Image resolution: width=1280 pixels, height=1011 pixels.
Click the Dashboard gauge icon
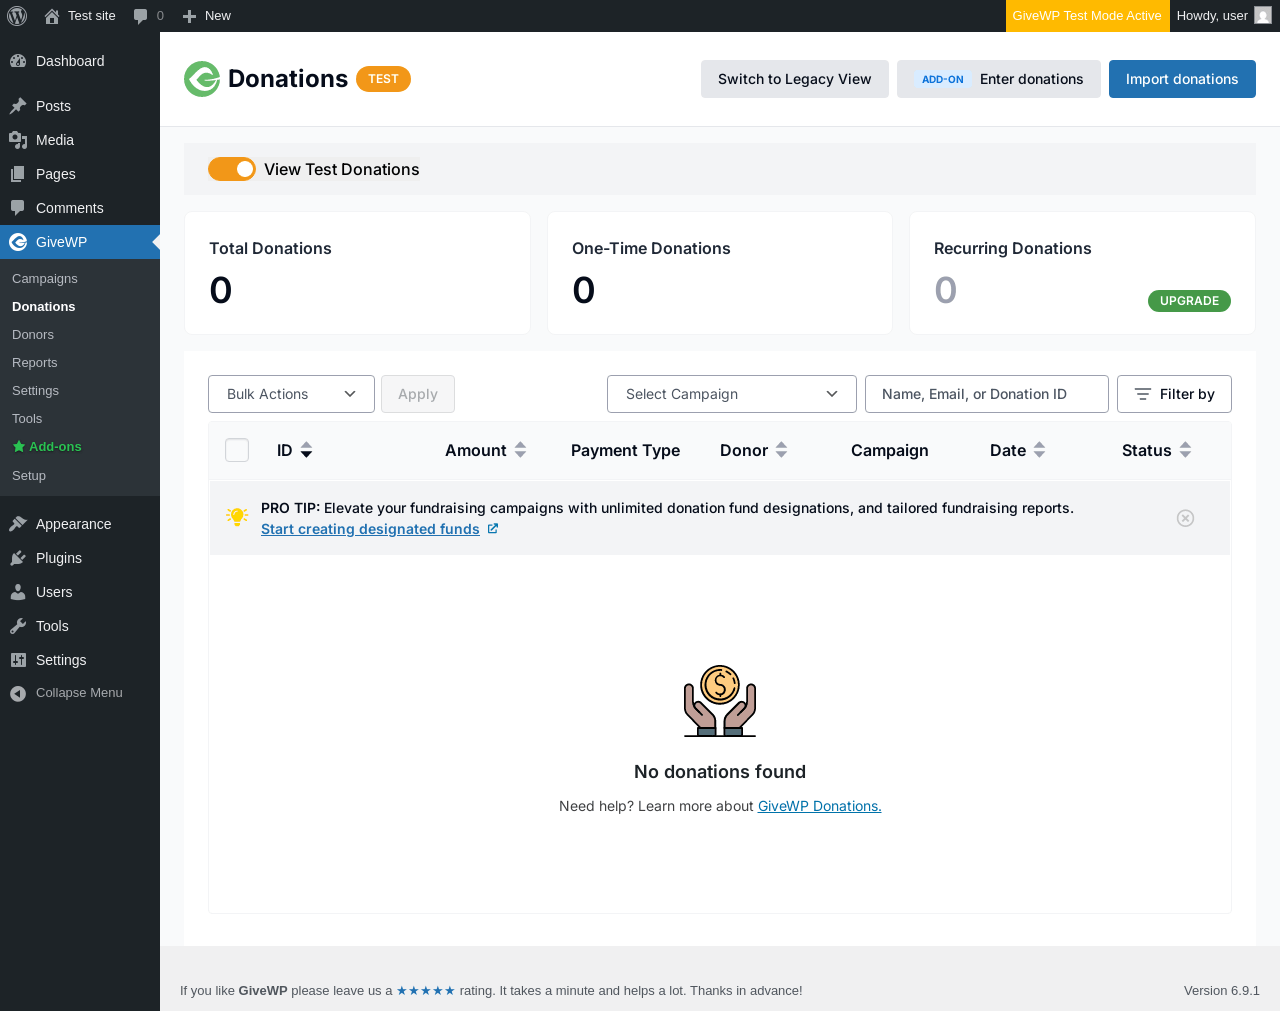coord(18,61)
